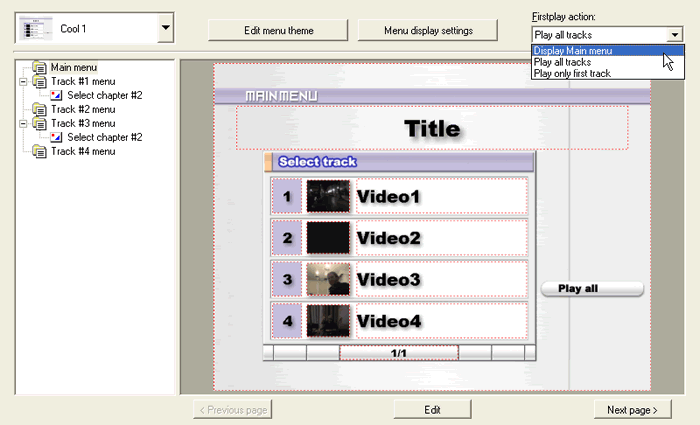Screen dimensions: 700x425
Task: Select Track #2 menu tree item
Action: pos(83,109)
